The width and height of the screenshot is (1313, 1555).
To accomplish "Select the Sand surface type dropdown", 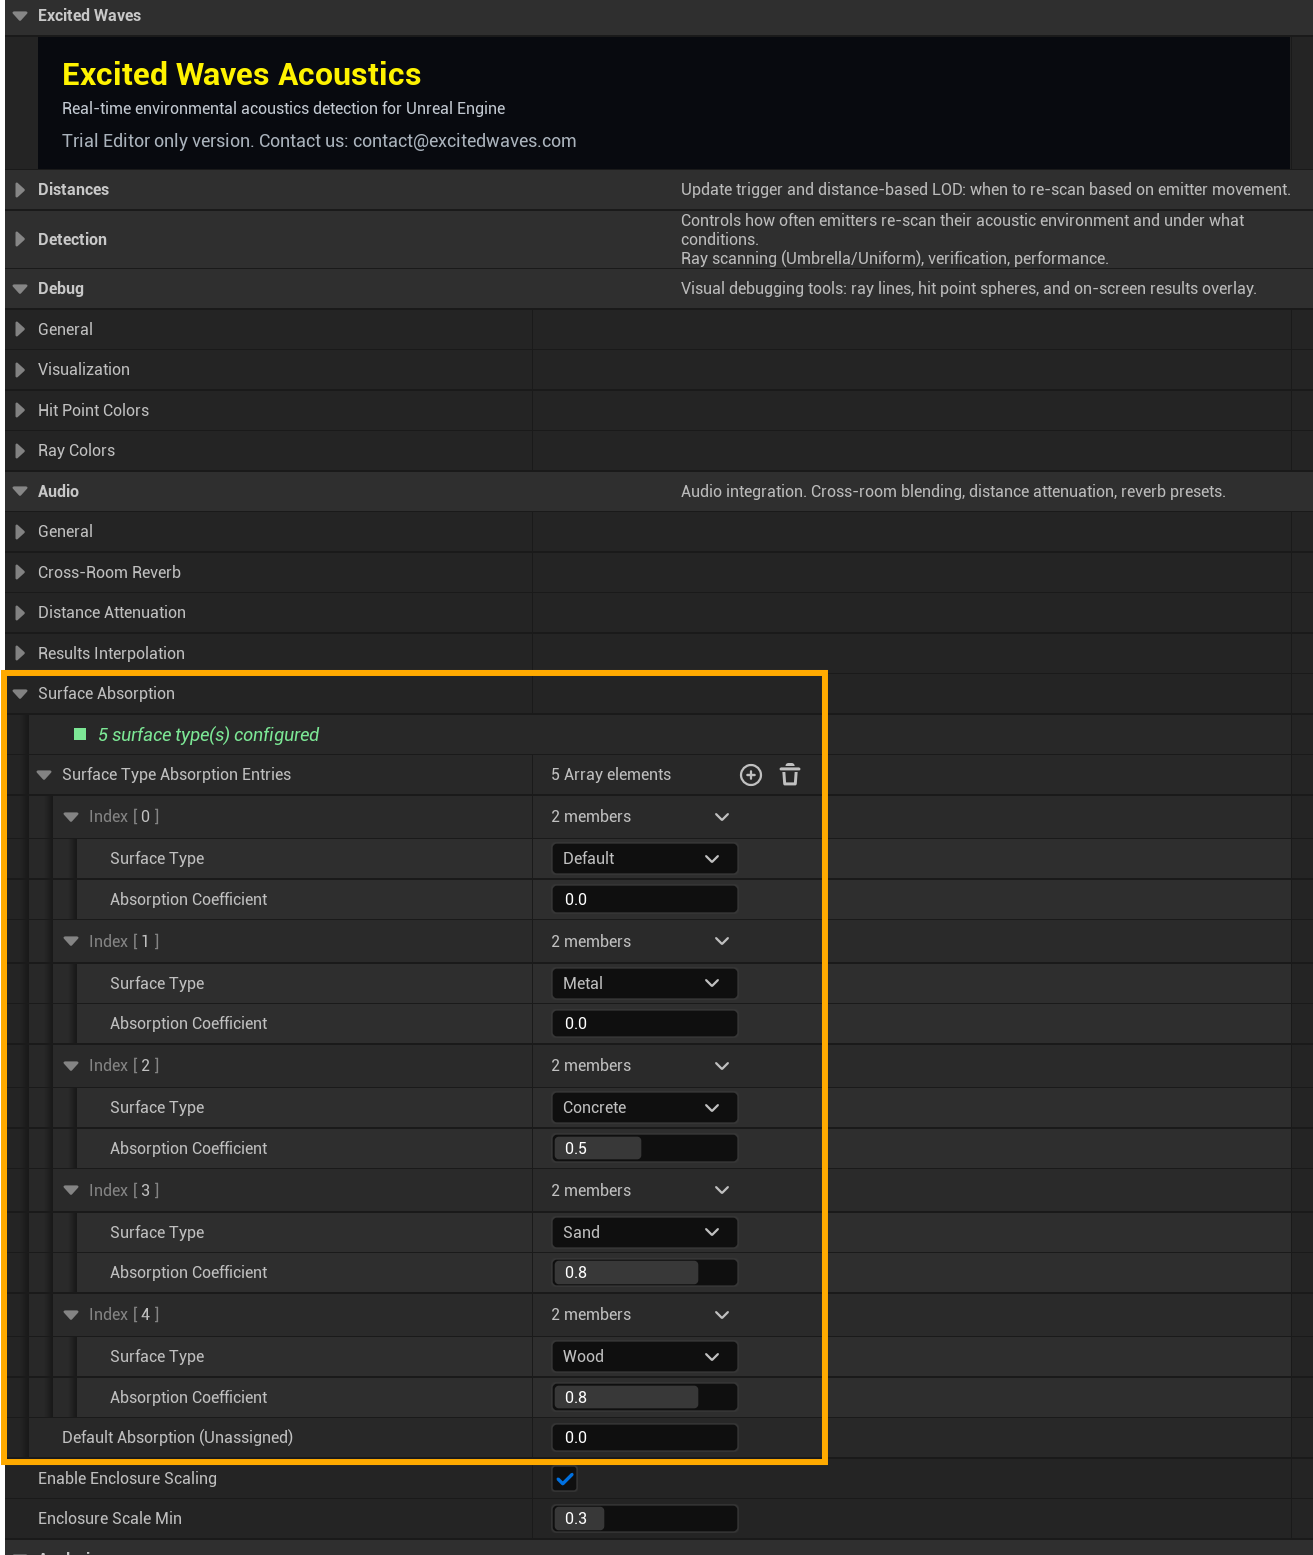I will 643,1233.
